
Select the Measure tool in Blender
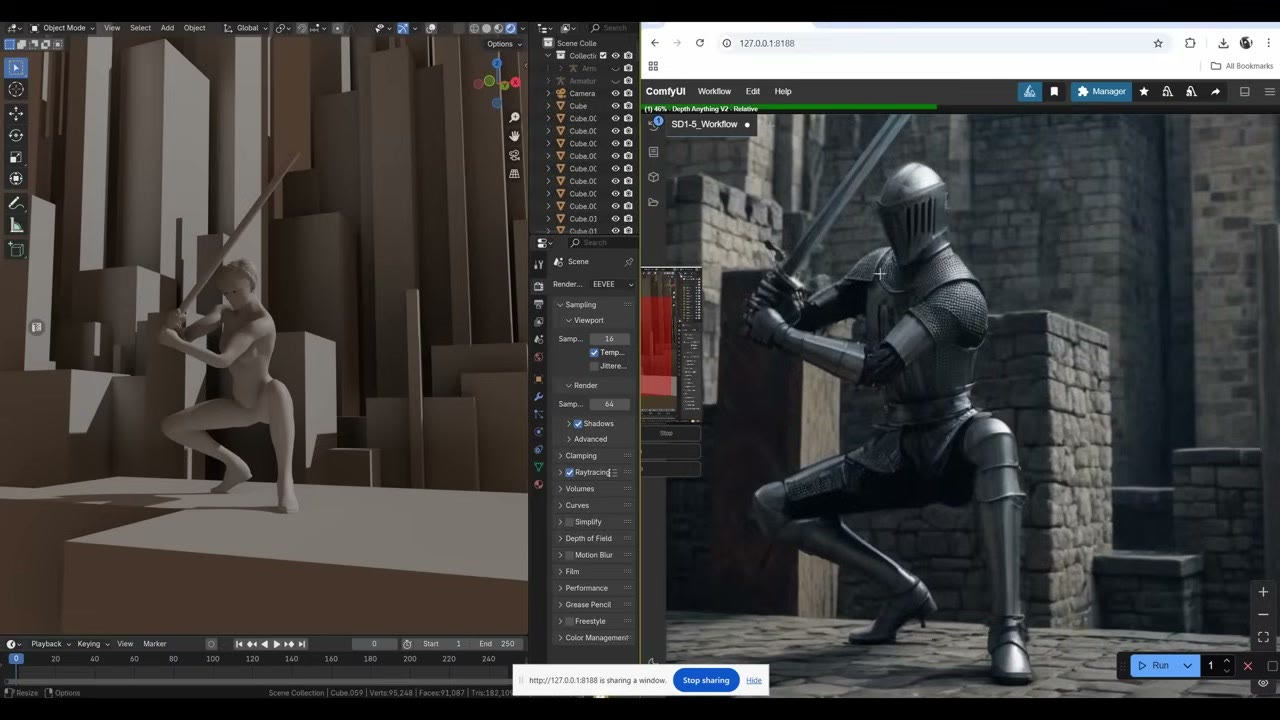point(16,225)
